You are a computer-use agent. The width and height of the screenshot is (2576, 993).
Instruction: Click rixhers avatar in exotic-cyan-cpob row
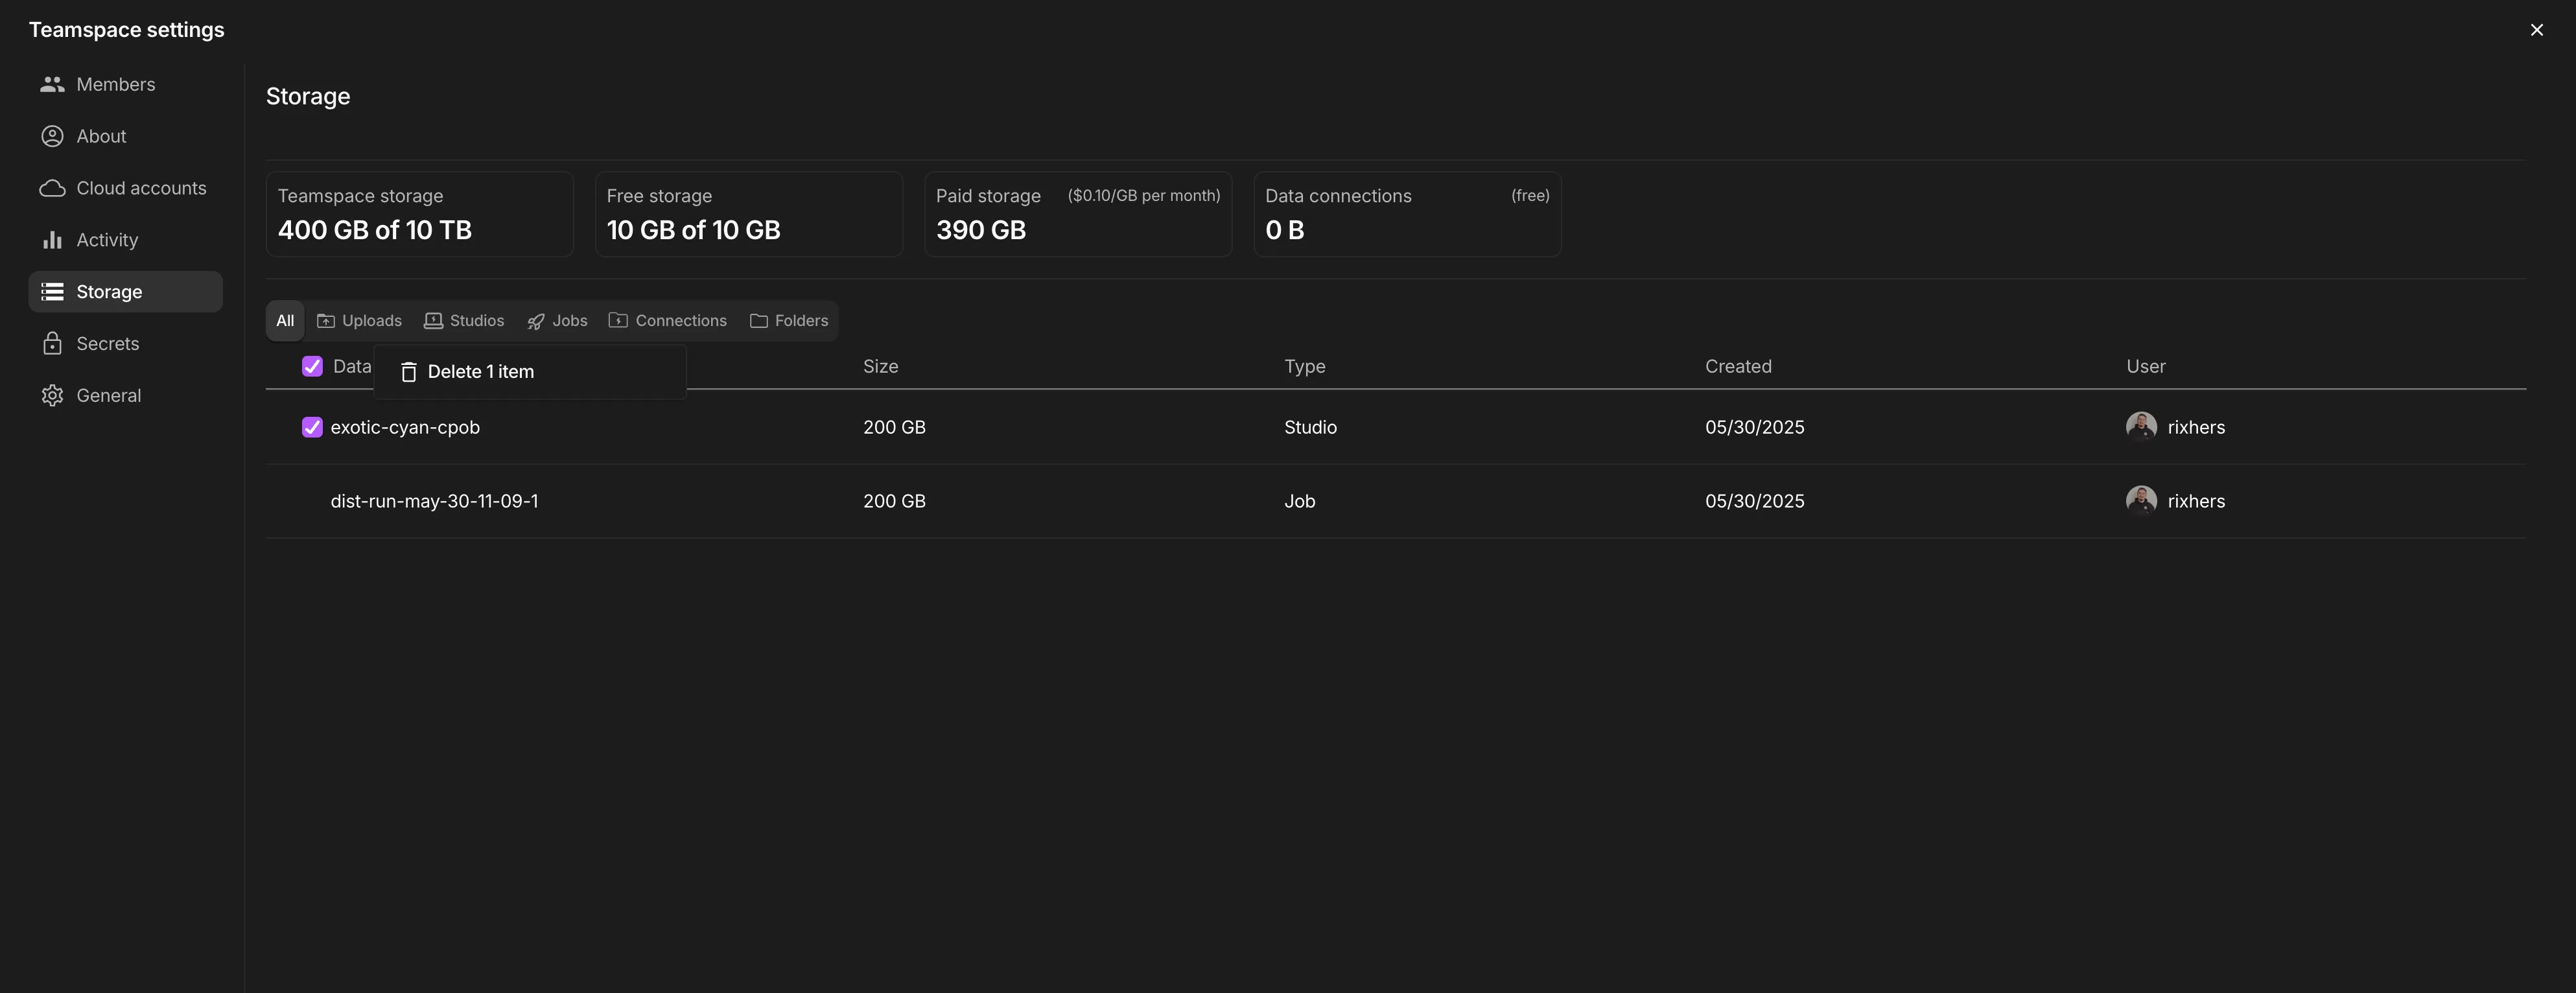(2141, 427)
